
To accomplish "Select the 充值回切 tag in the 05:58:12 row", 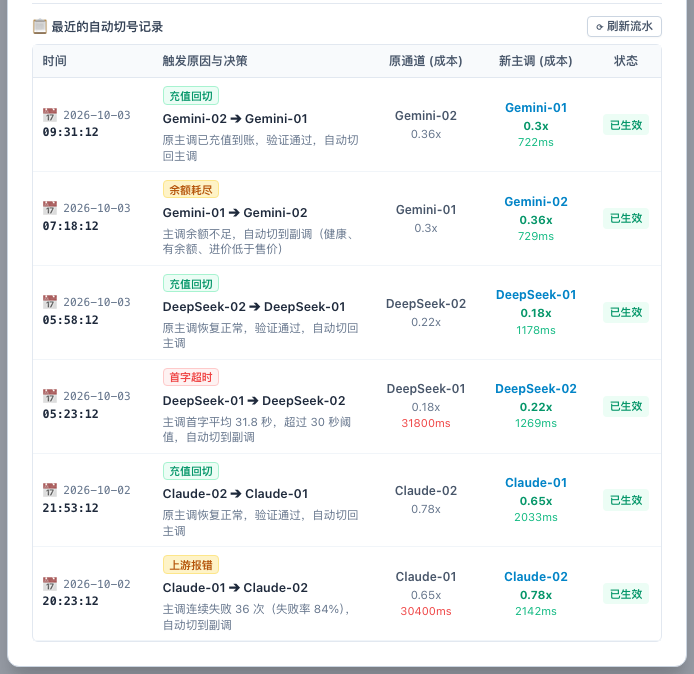I will click(191, 283).
